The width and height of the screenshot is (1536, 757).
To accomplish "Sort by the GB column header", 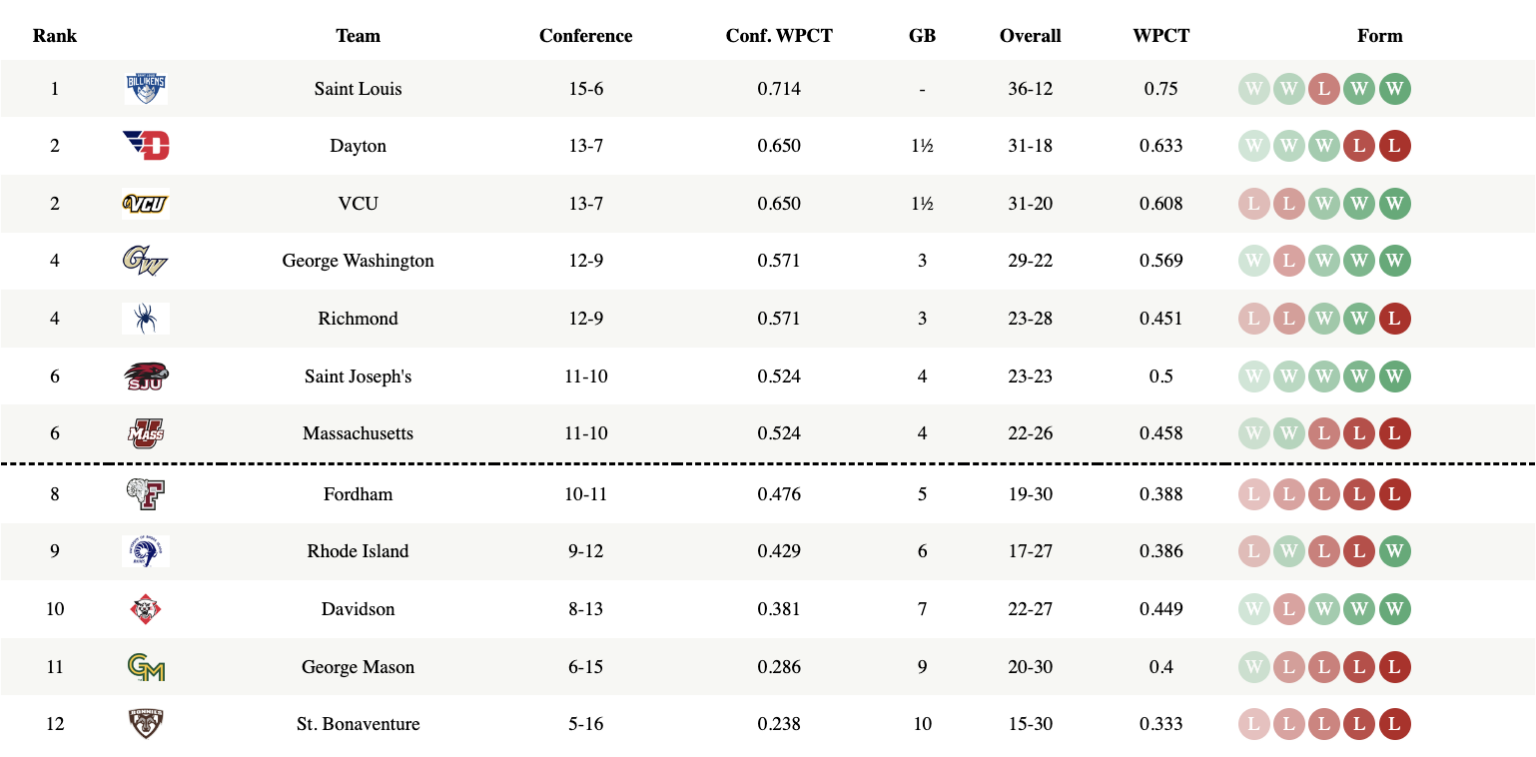I will tap(922, 36).
